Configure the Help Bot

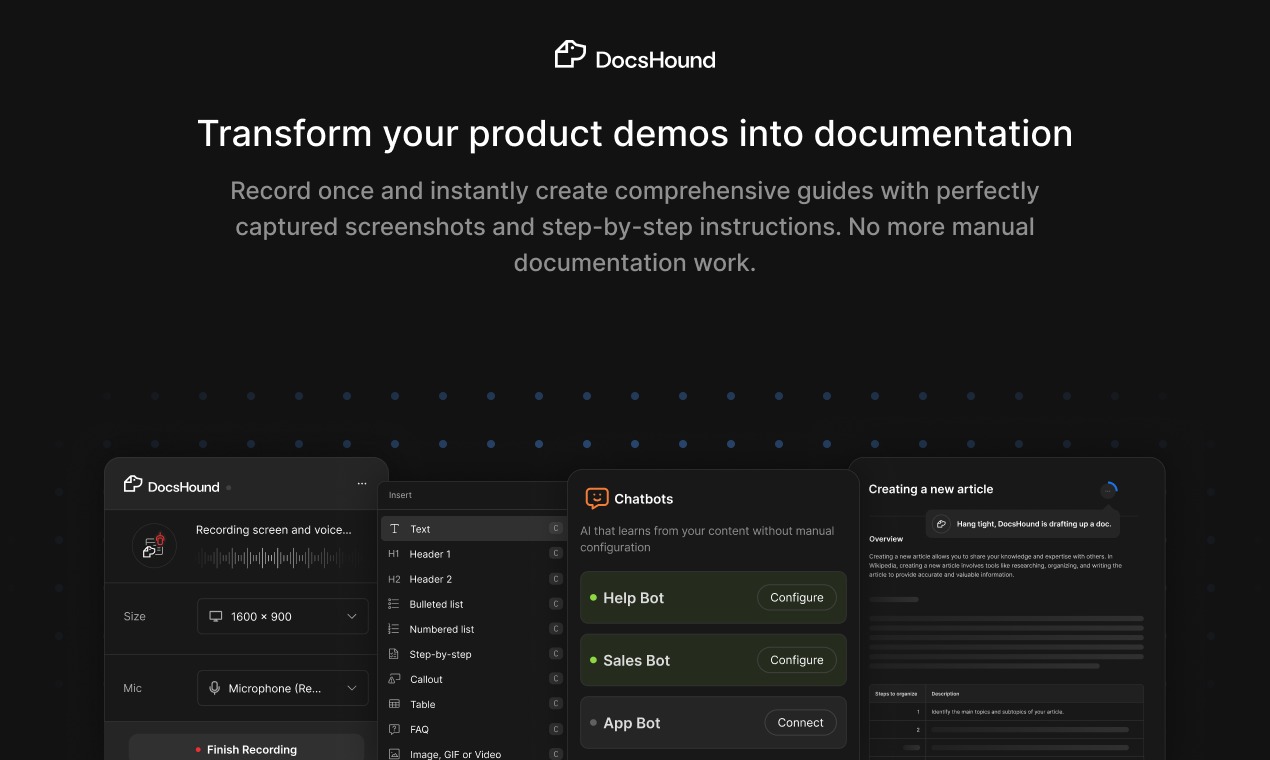point(797,598)
